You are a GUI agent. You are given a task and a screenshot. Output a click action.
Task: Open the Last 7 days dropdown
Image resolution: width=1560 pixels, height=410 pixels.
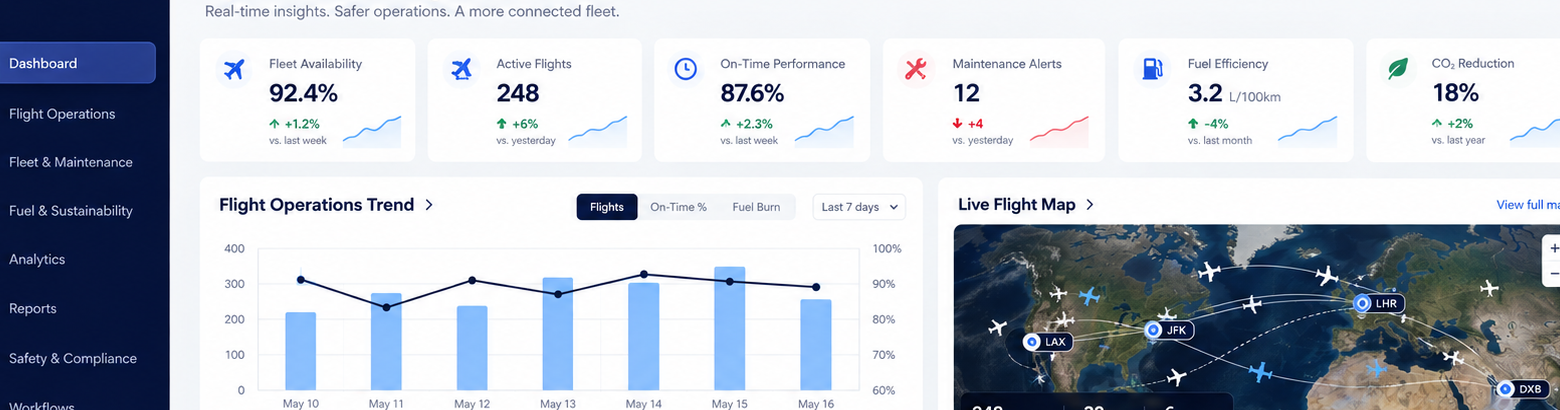pos(859,207)
